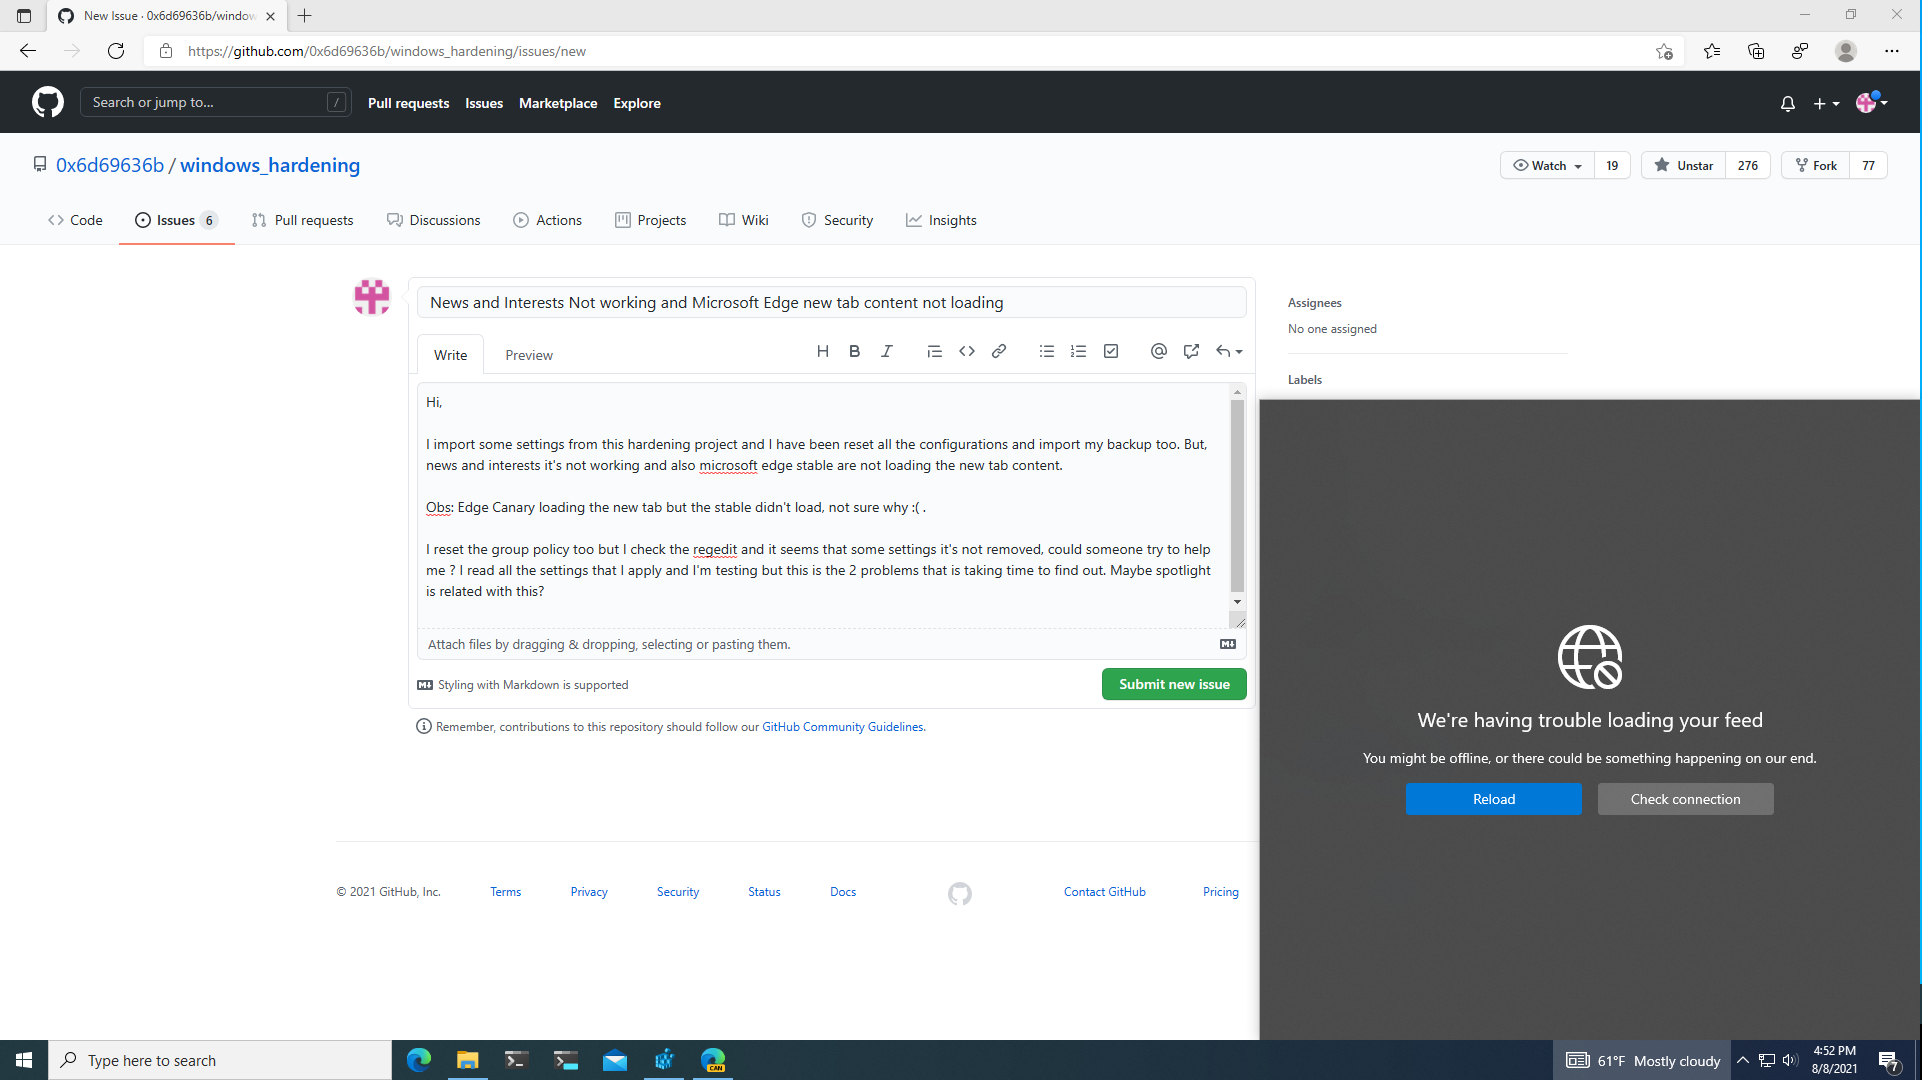Open browser Favorites list
This screenshot has height=1080, width=1922.
pos(1712,51)
